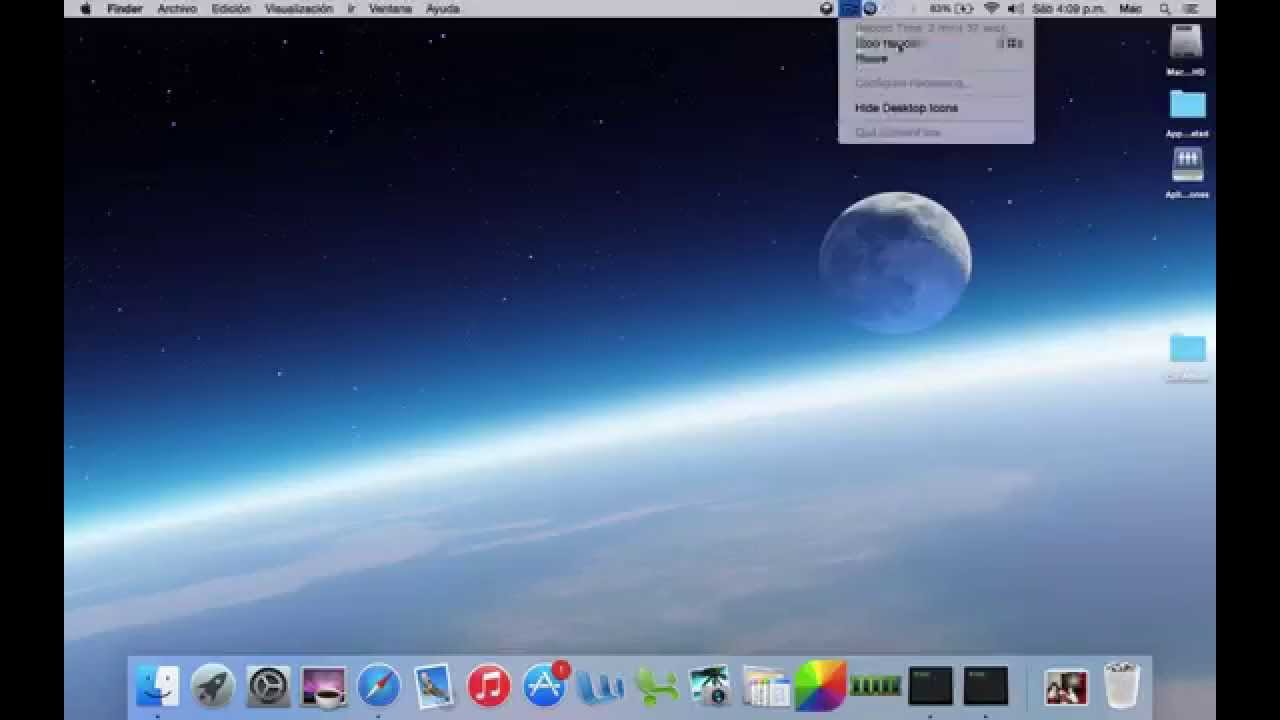The height and width of the screenshot is (720, 1280).
Task: Open the Ayuda menu
Action: (x=443, y=8)
